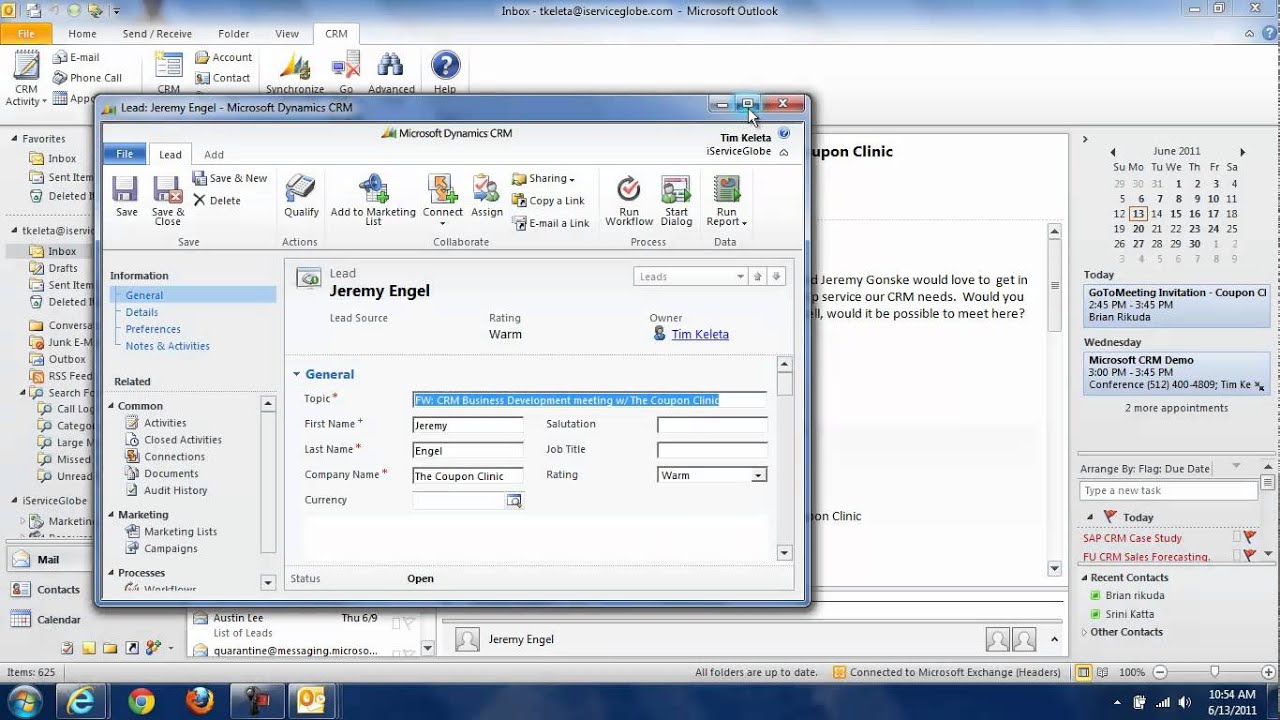The image size is (1280, 720).
Task: Open Campaigns under Marketing
Action: 170,549
